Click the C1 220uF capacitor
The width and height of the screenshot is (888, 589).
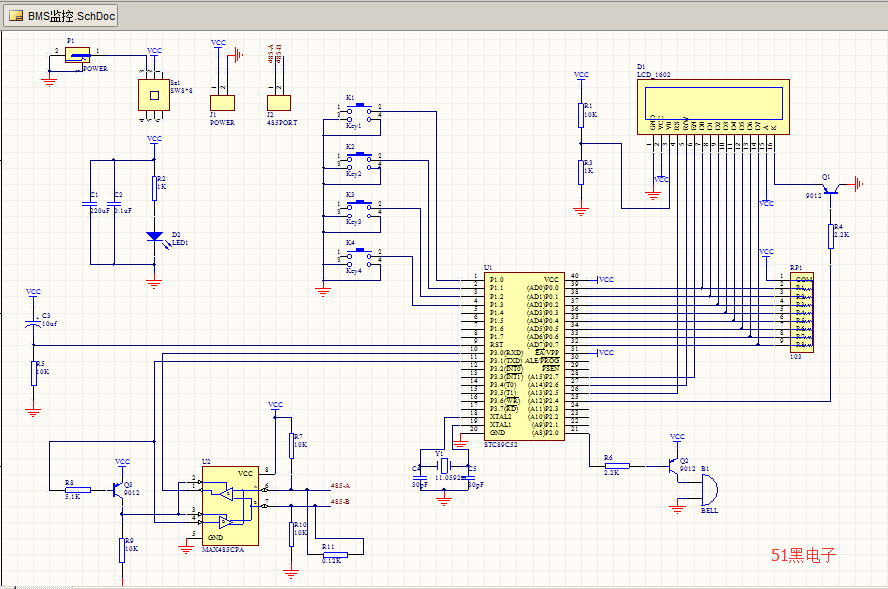point(90,205)
